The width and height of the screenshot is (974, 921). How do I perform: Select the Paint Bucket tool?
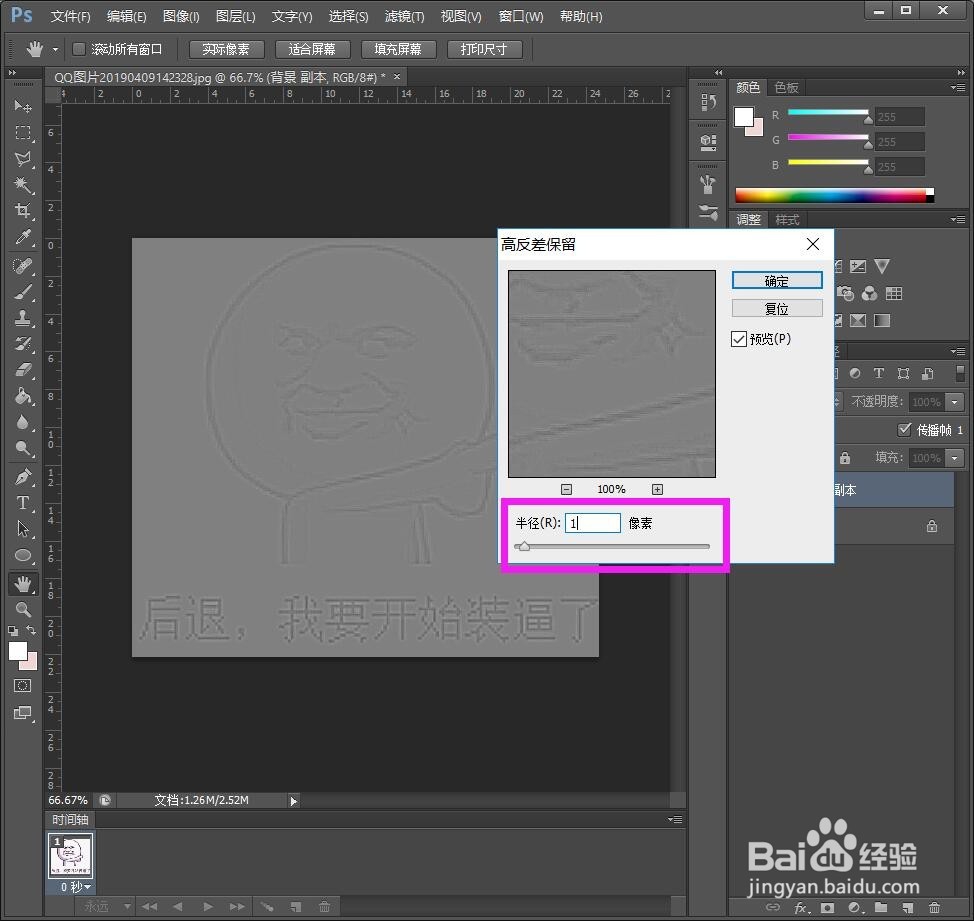tap(23, 396)
